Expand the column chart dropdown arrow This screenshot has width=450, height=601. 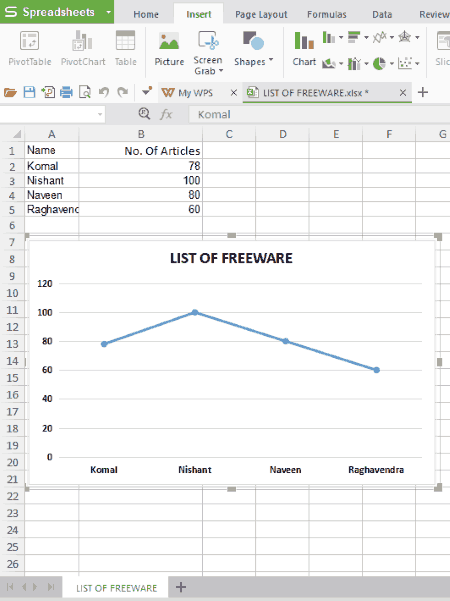[x=341, y=38]
